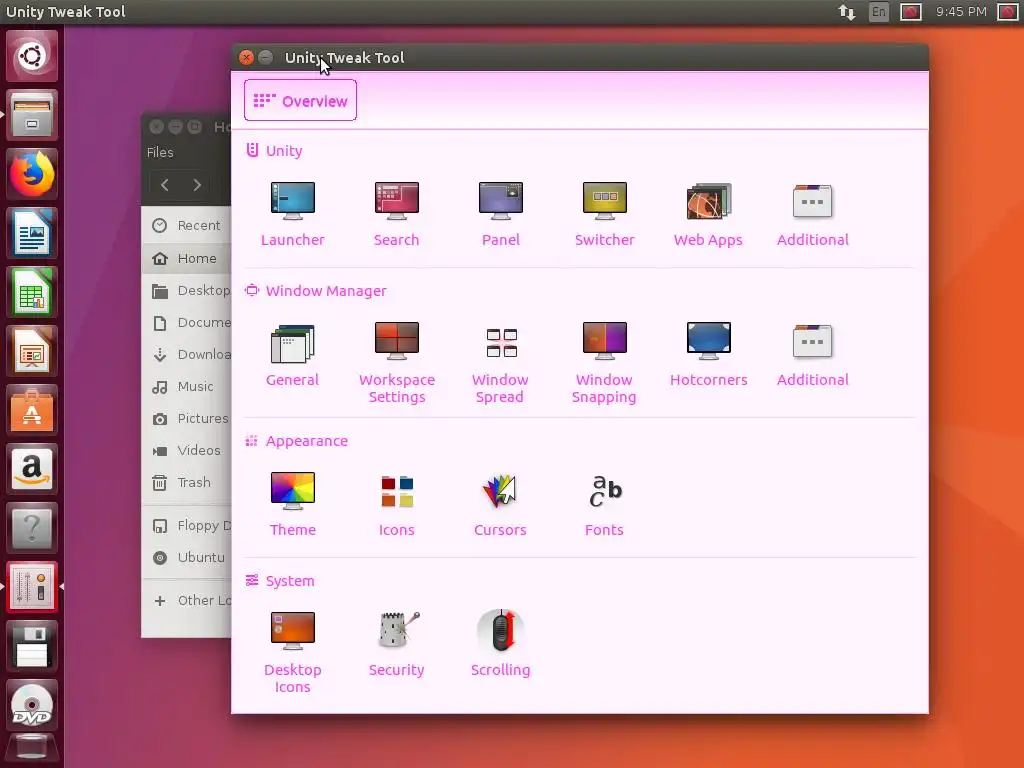1024x768 pixels.
Task: Open the Icons appearance settings
Action: coord(396,504)
